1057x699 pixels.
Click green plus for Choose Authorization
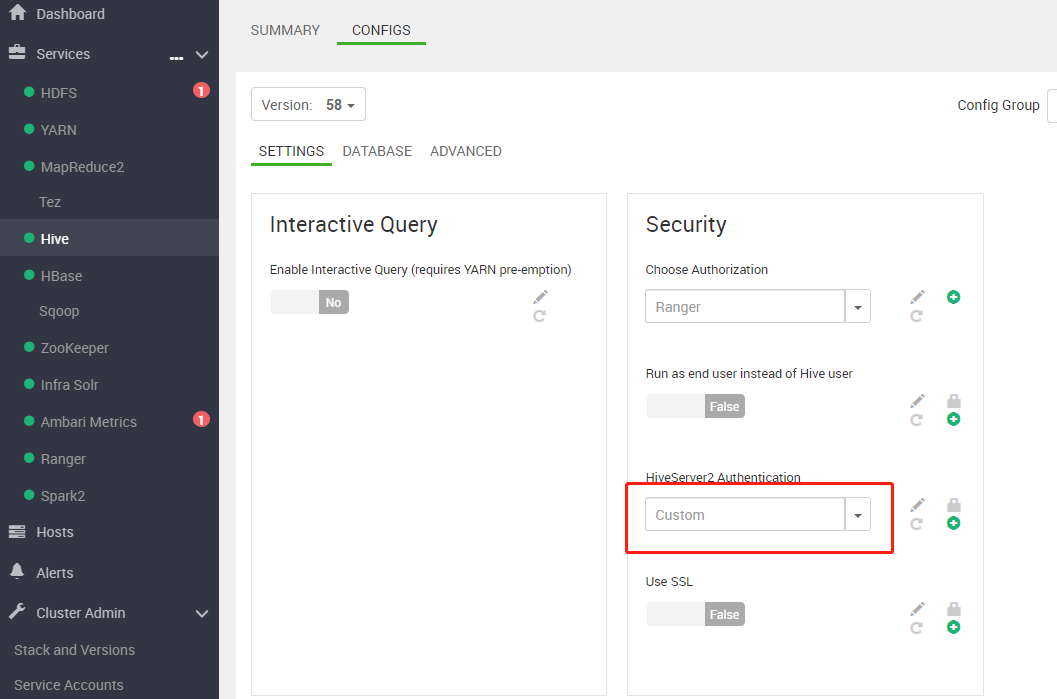[953, 297]
